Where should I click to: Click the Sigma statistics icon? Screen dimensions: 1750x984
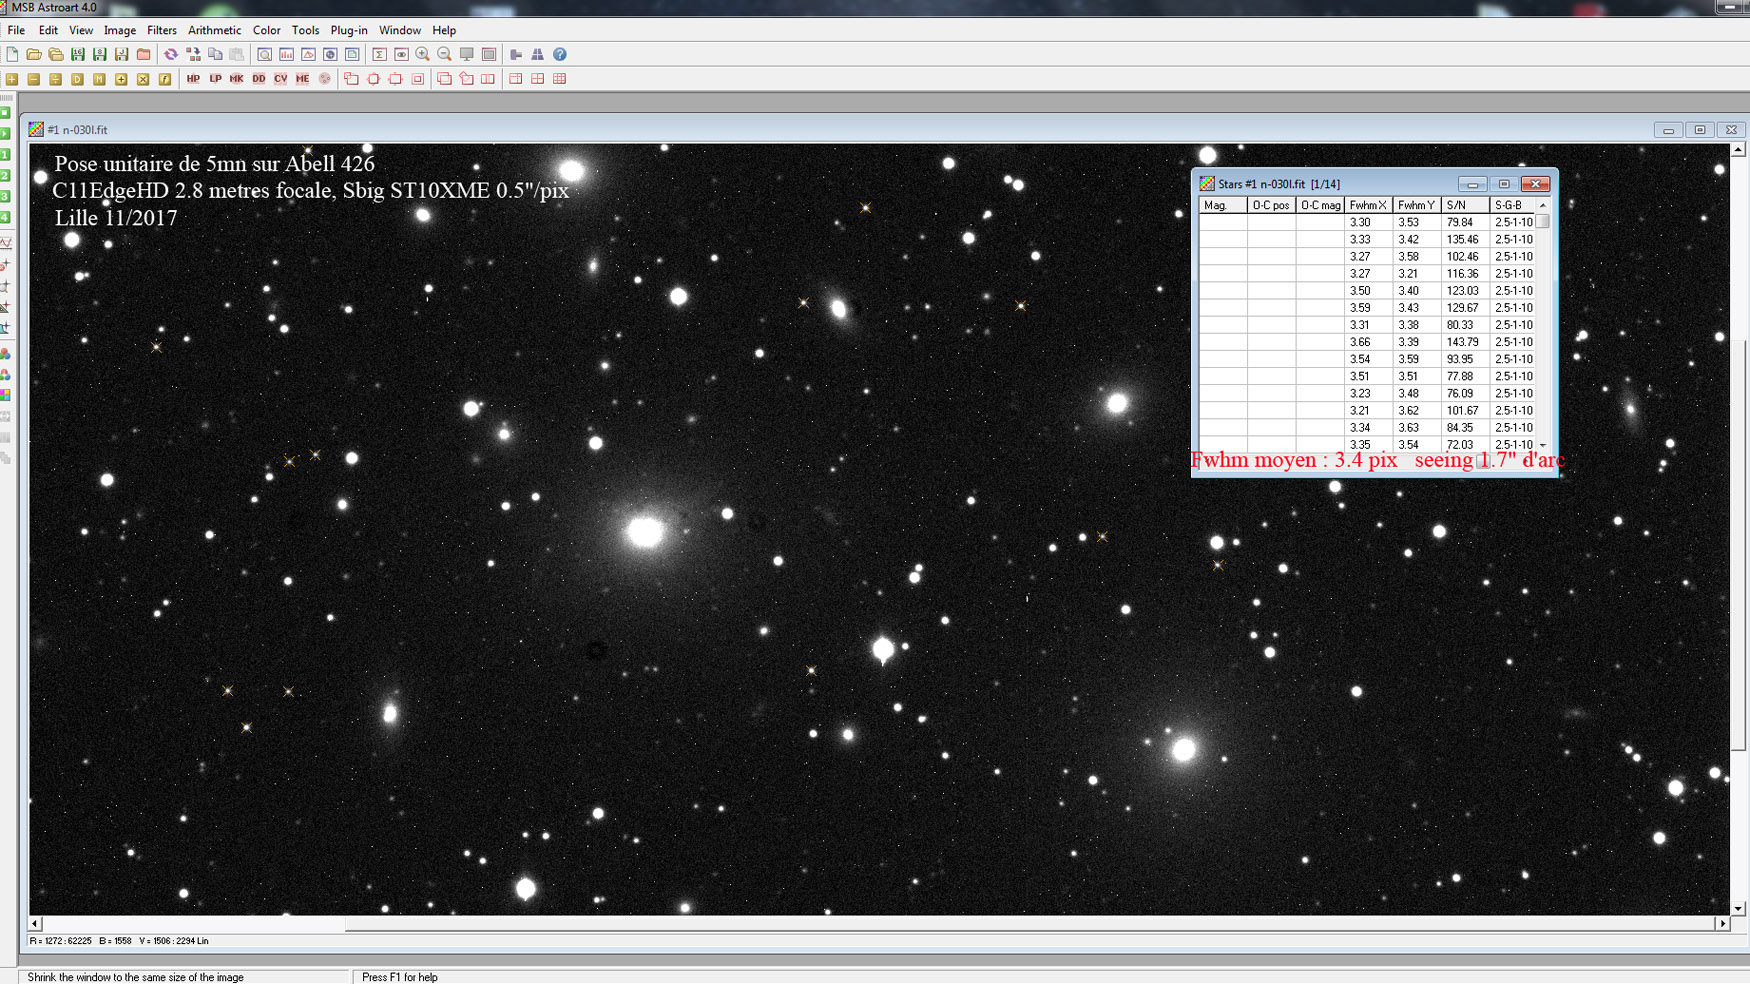click(379, 55)
